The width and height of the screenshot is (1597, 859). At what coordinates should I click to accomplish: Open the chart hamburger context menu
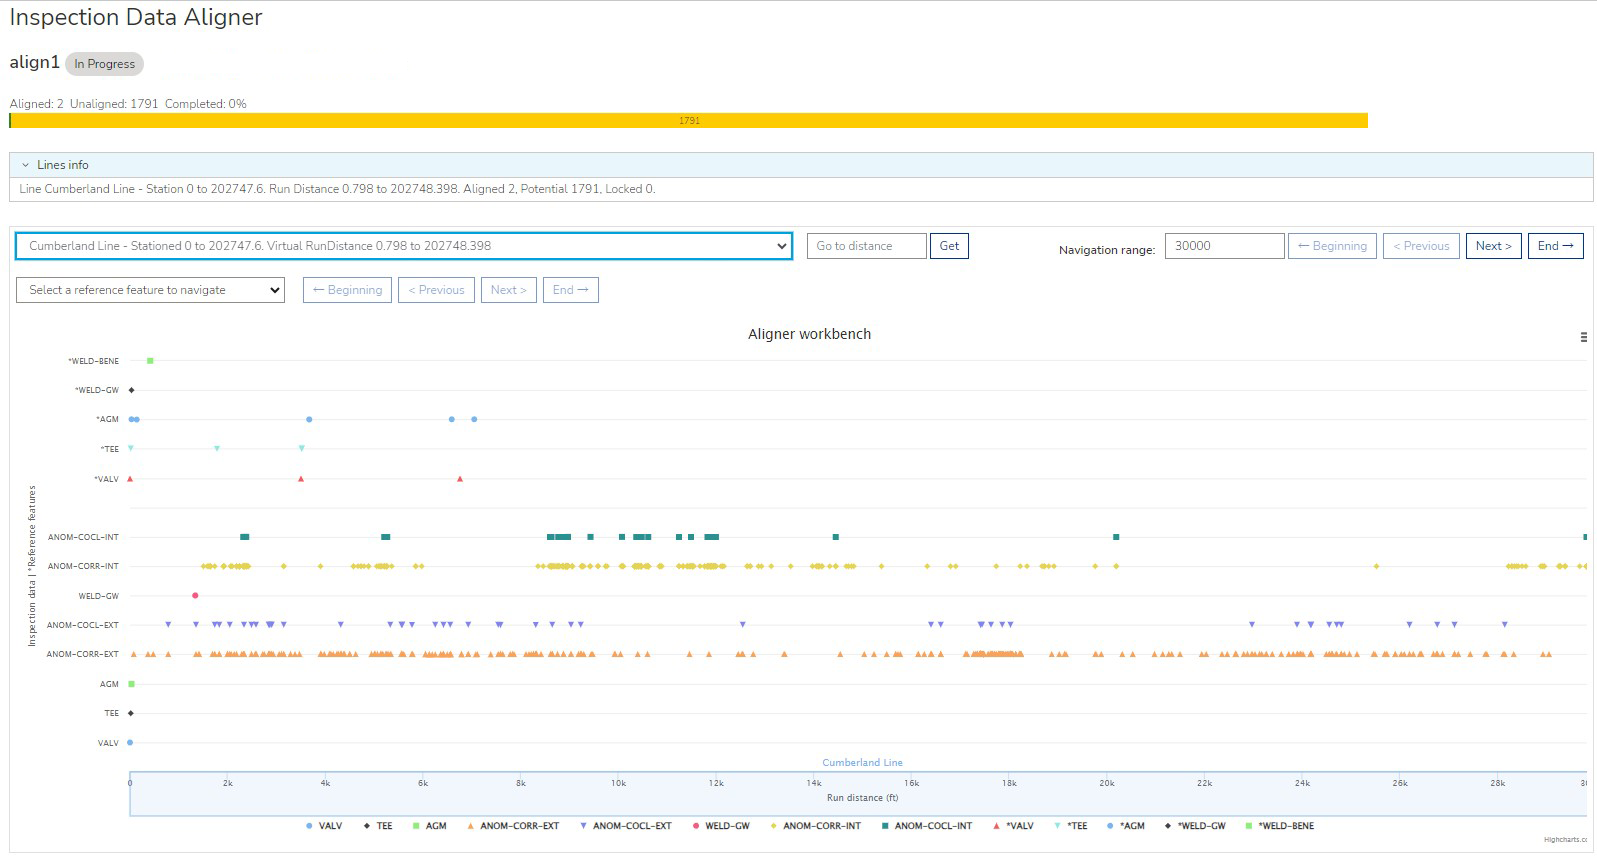[x=1583, y=337]
